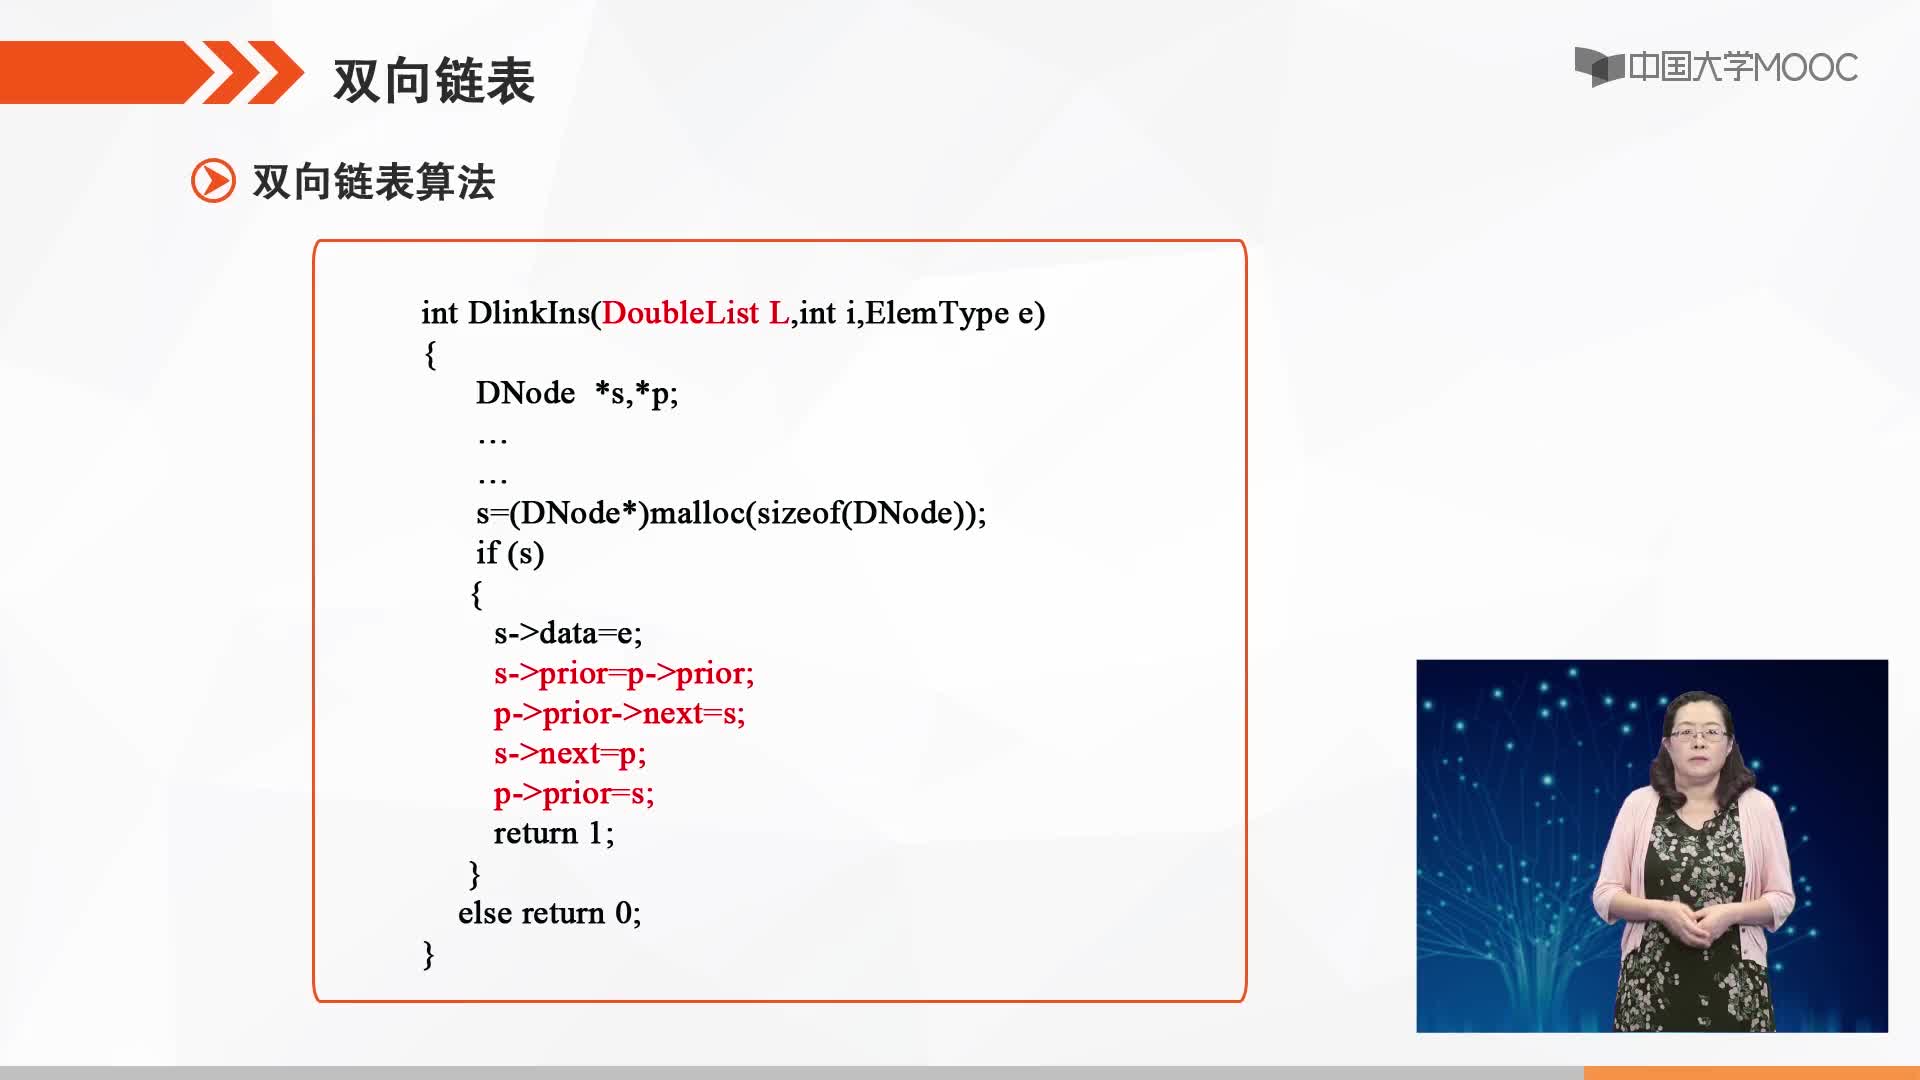Click the 双向链表 title menu item
The height and width of the screenshot is (1080, 1920).
(x=435, y=79)
